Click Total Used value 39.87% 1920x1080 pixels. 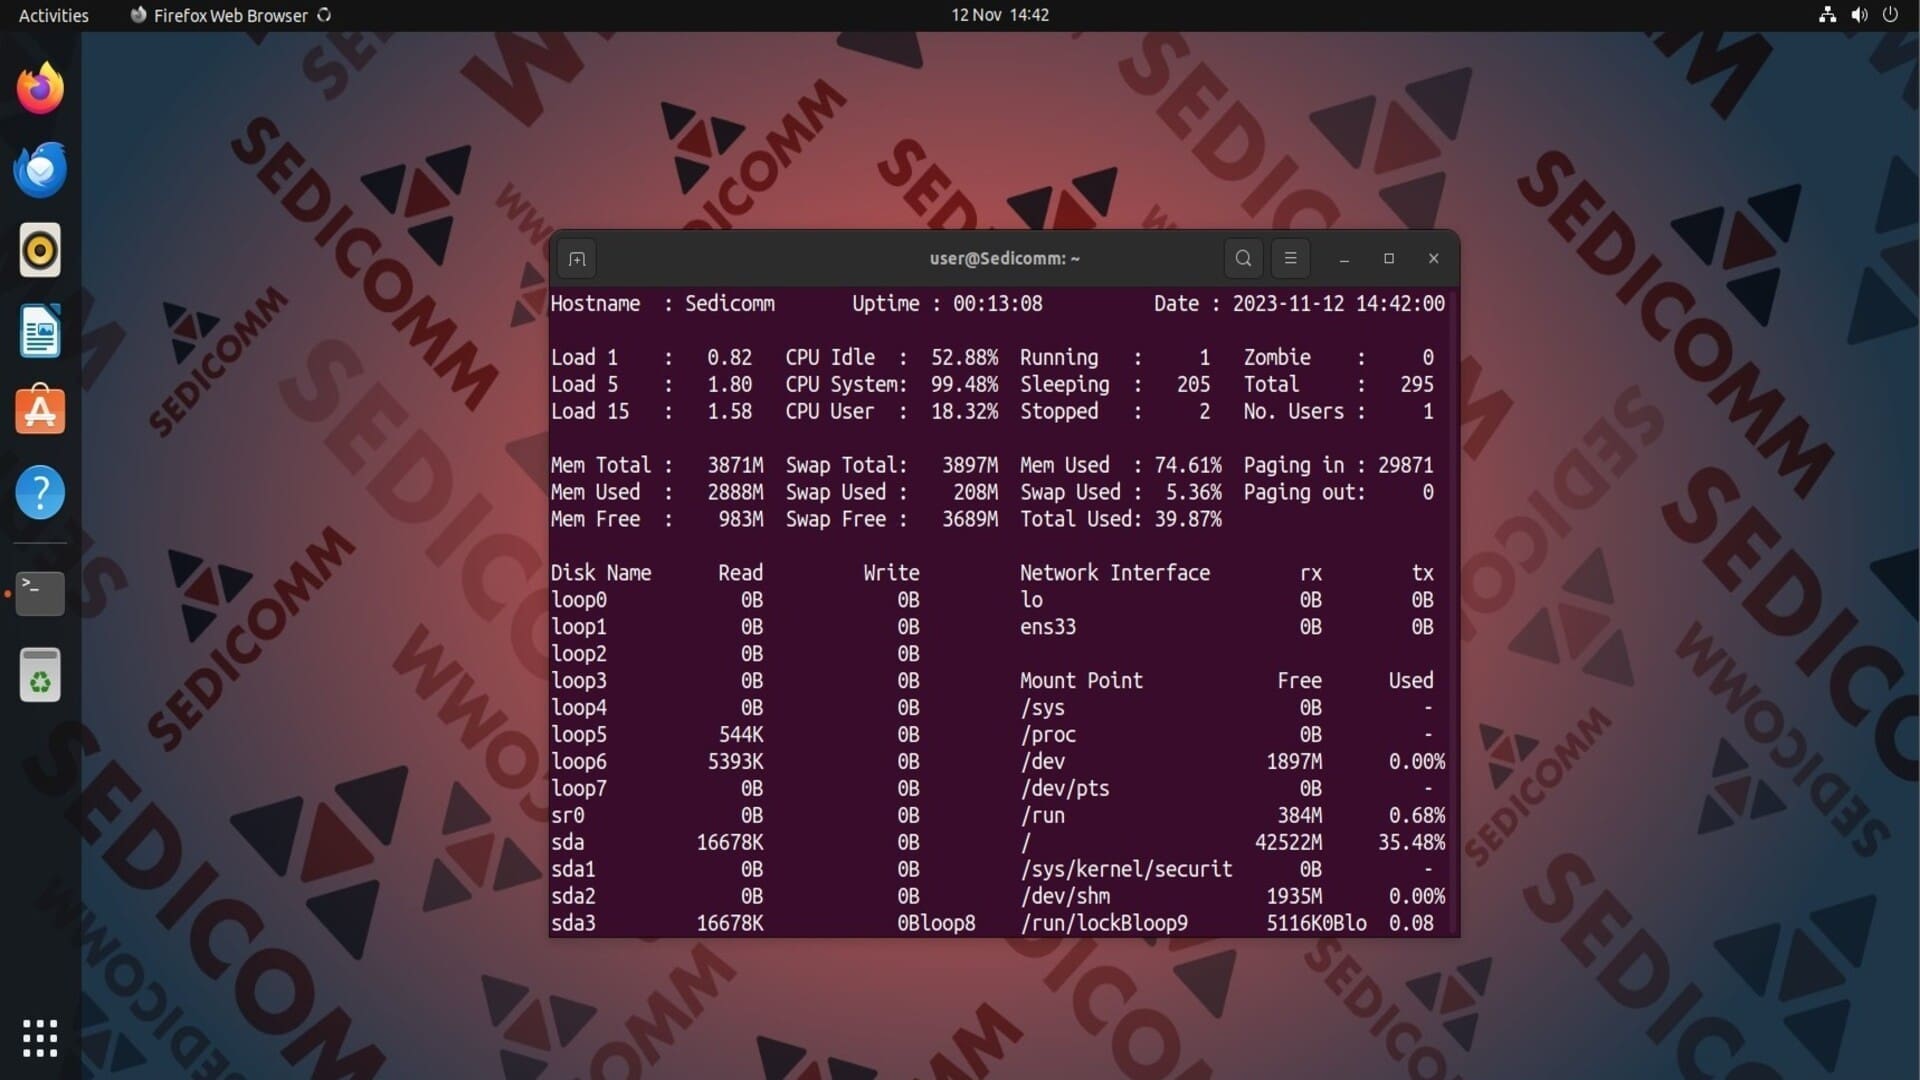pos(1188,519)
